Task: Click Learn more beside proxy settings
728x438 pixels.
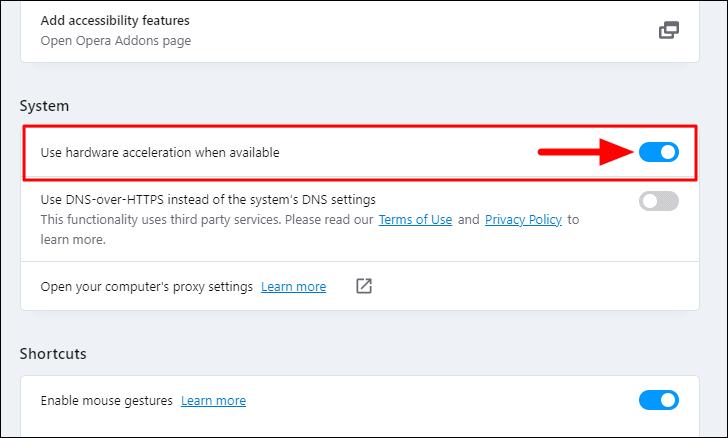Action: coord(293,287)
